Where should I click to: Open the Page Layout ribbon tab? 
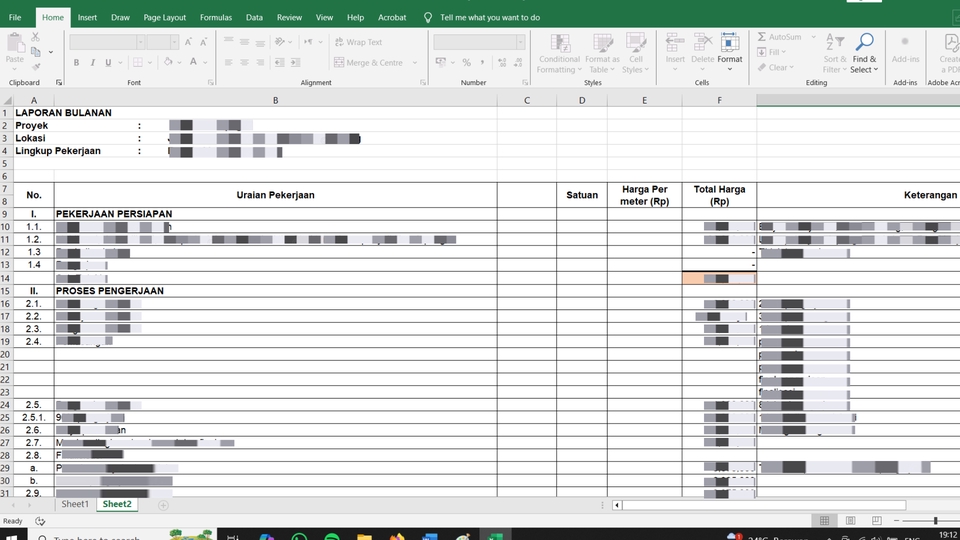tap(164, 17)
